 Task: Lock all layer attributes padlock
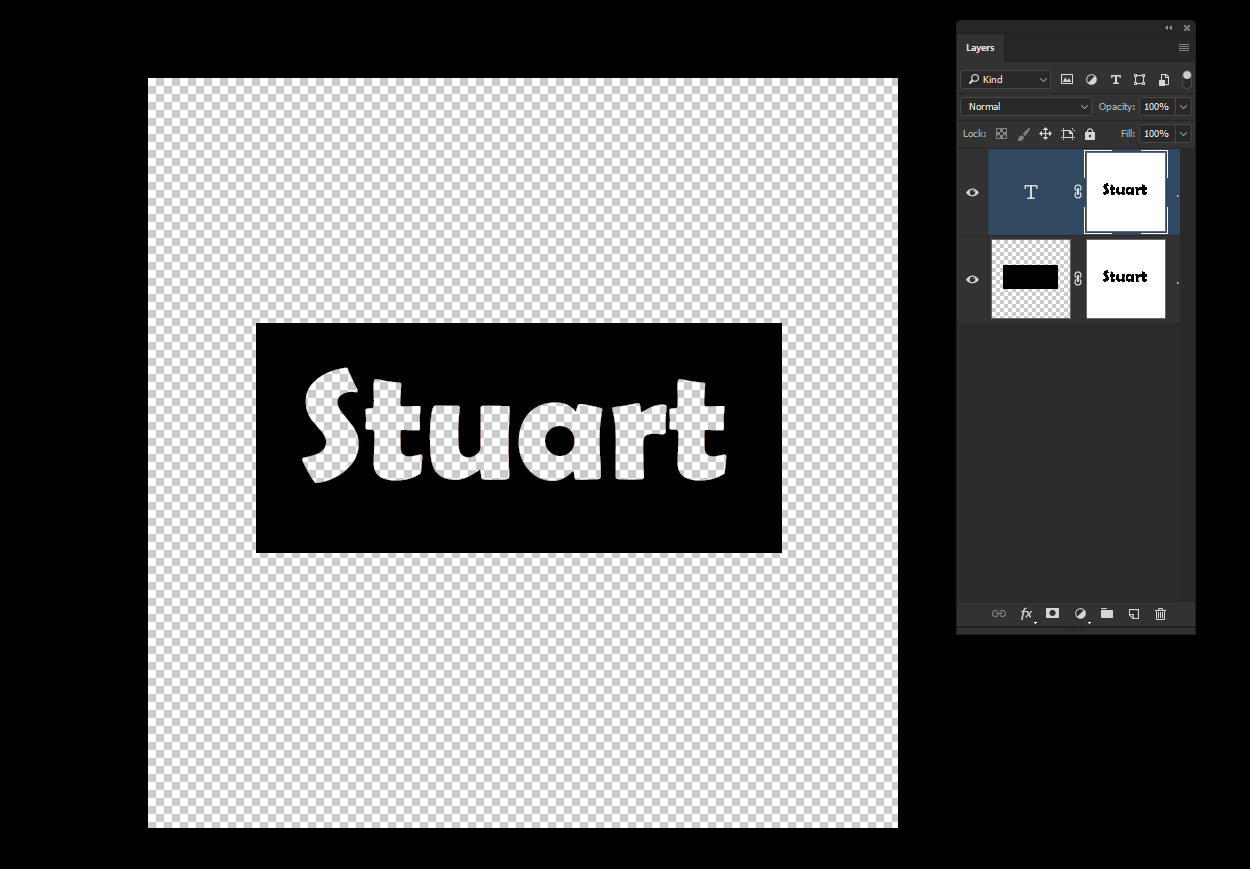click(1090, 134)
